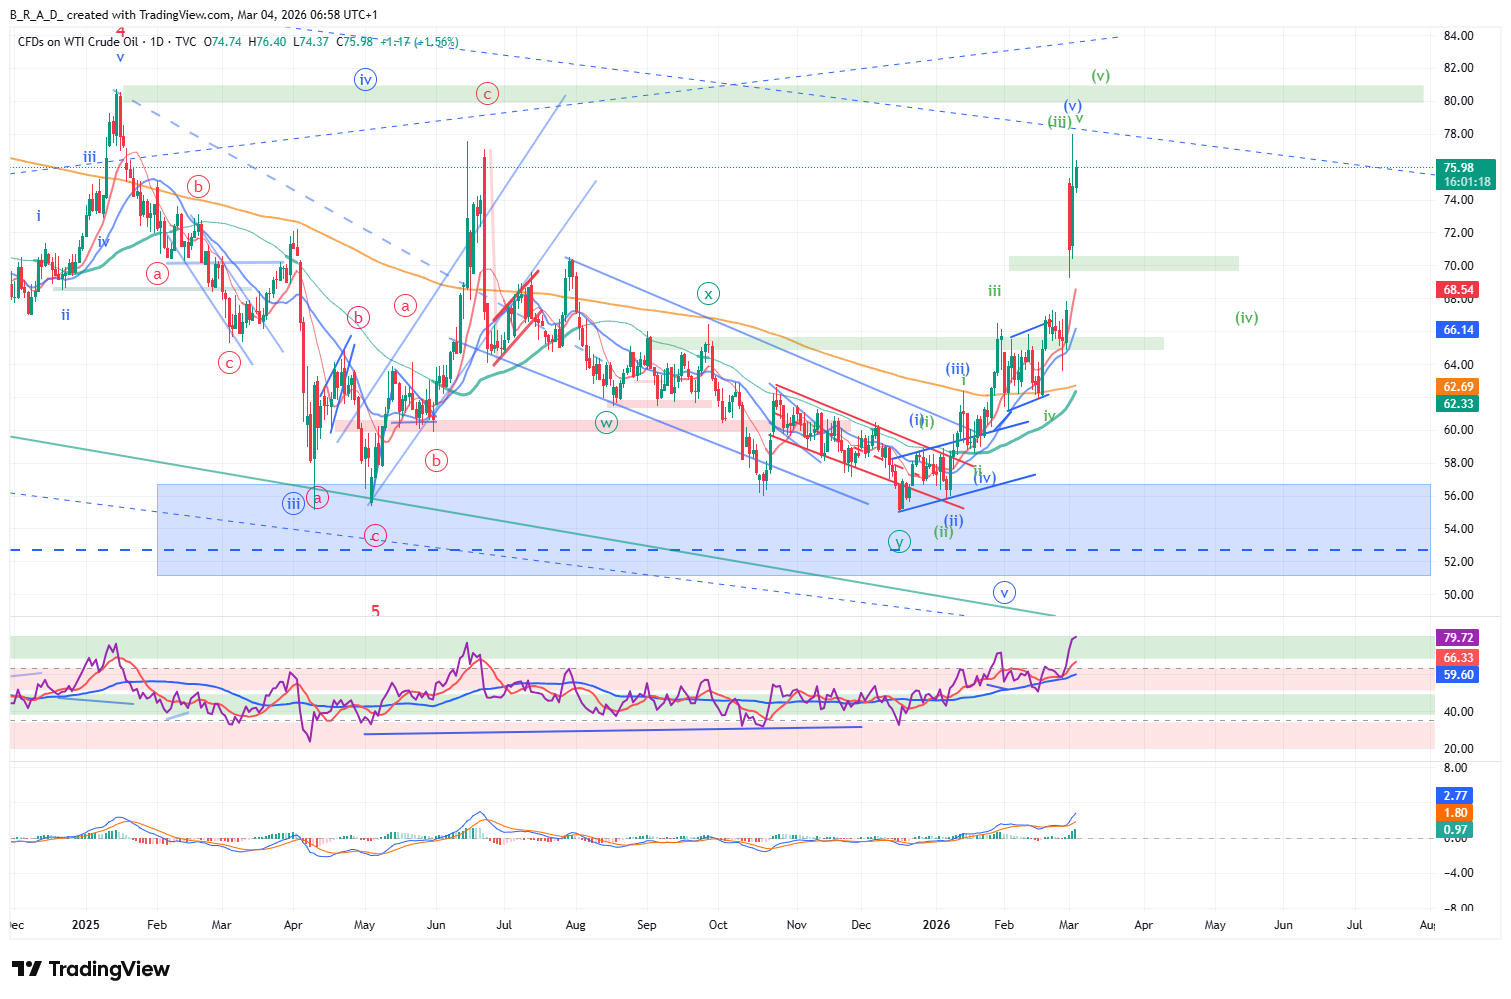The height and width of the screenshot is (999, 1511).
Task: Select the purple 79.72 RSI value label
Action: pyautogui.click(x=1458, y=638)
